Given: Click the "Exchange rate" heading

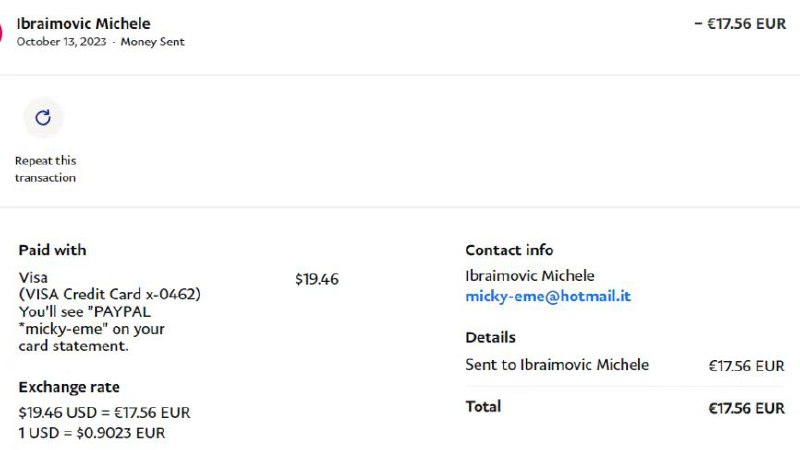Looking at the screenshot, I should click(69, 387).
